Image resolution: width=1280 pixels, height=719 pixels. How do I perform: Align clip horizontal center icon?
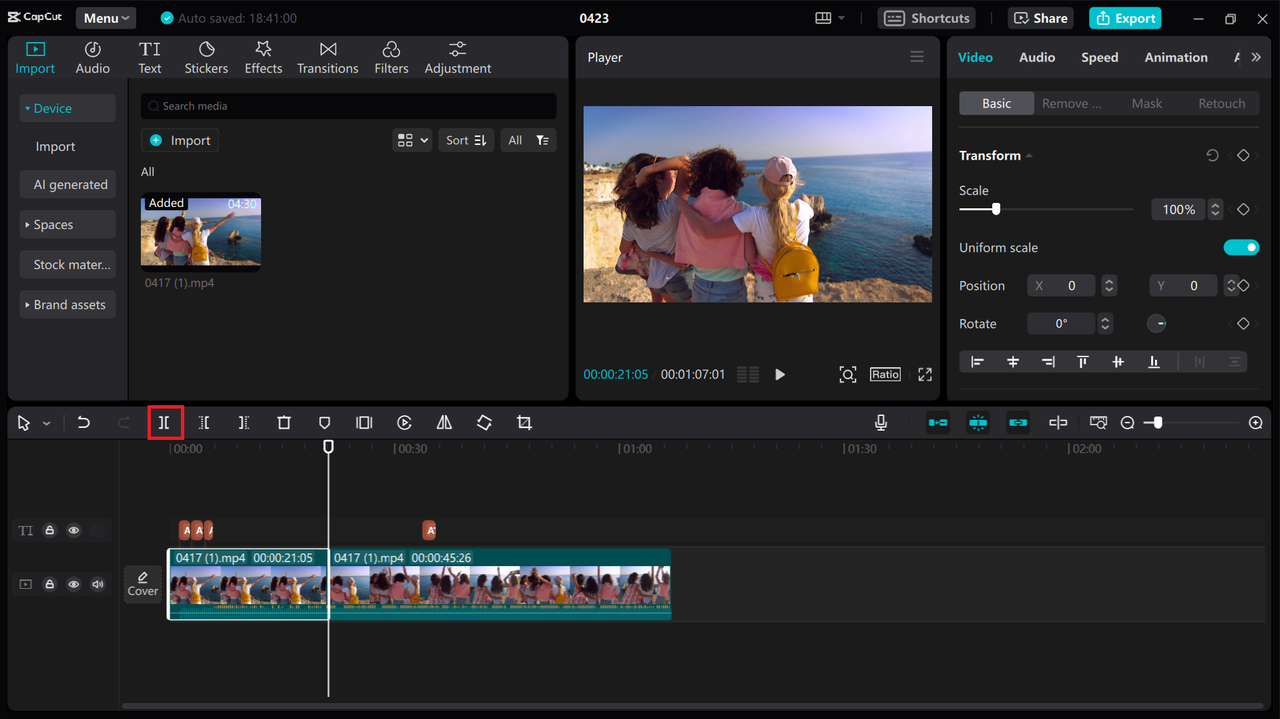tap(1013, 362)
